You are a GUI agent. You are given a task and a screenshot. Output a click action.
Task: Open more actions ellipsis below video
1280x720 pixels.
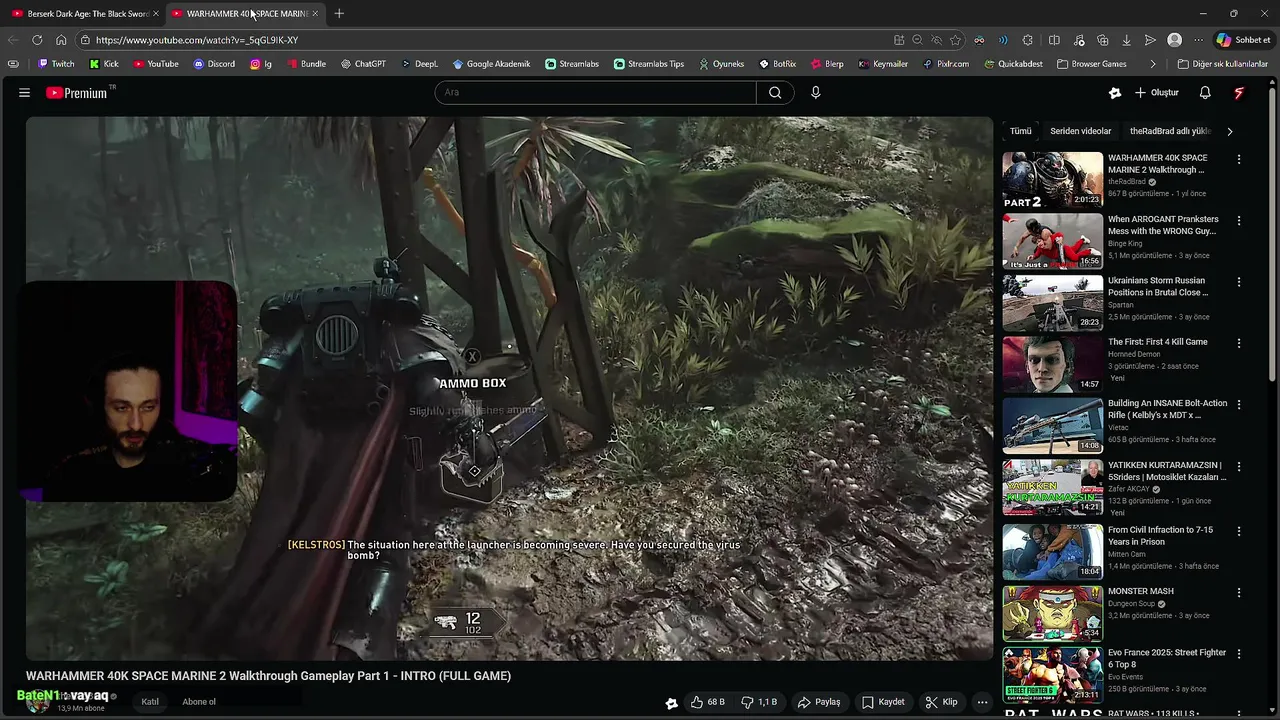pos(983,702)
